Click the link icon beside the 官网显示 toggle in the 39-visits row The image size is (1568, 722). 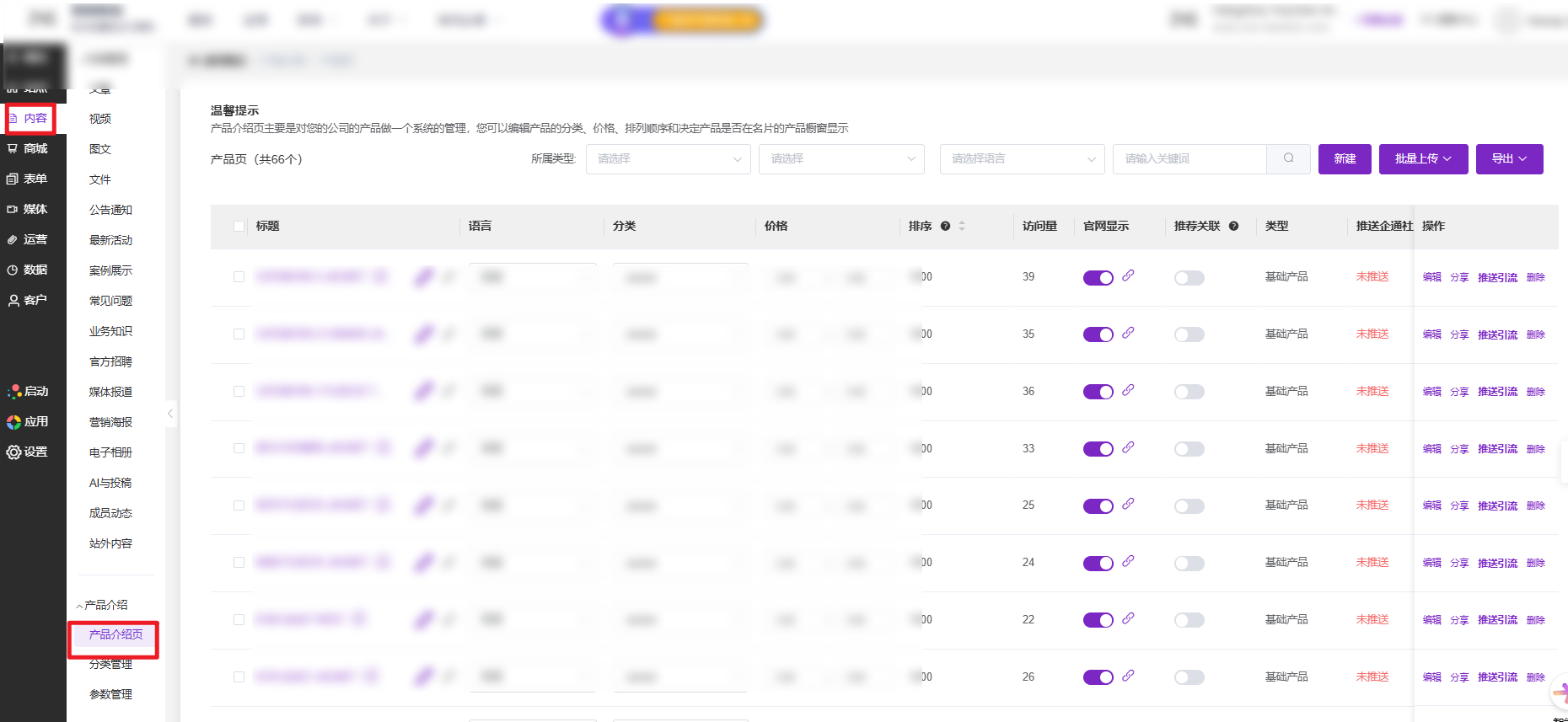coord(1128,276)
